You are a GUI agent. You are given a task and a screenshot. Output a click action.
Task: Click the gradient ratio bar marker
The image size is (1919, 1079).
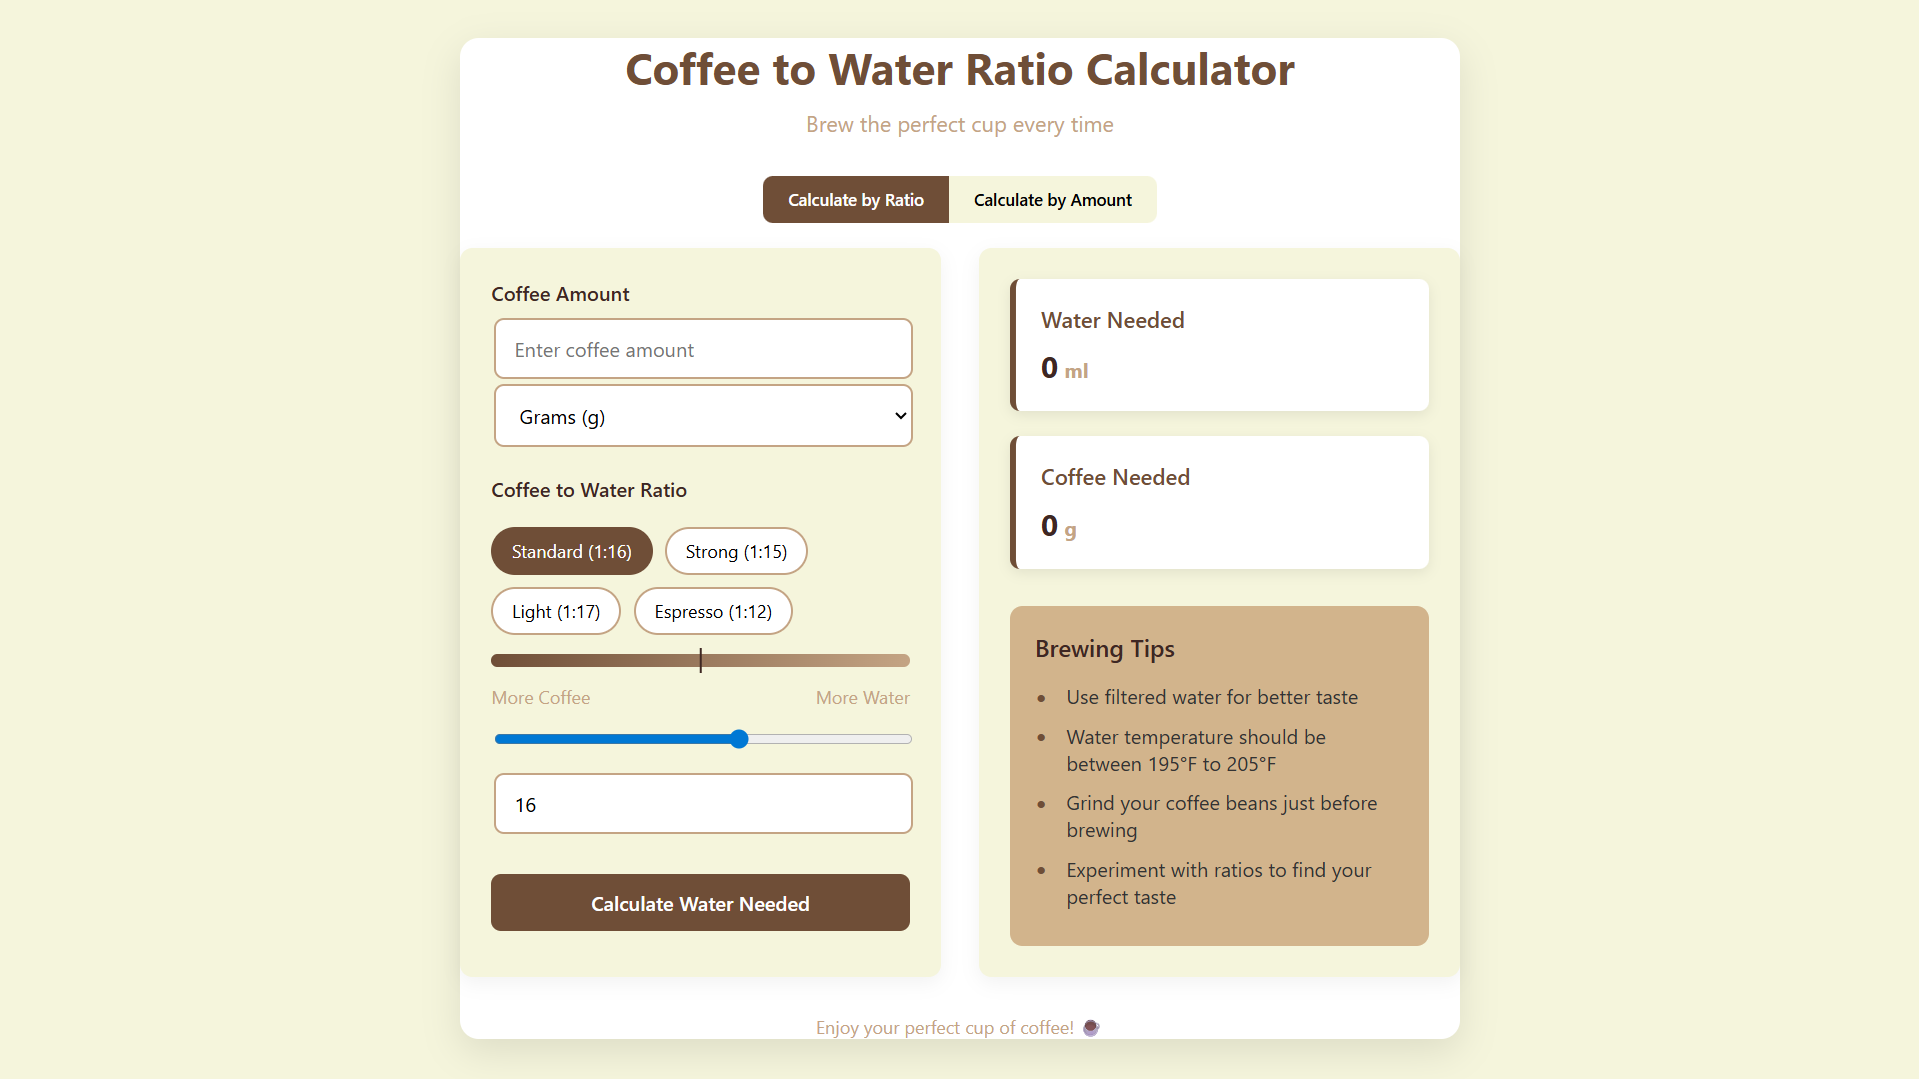click(700, 660)
